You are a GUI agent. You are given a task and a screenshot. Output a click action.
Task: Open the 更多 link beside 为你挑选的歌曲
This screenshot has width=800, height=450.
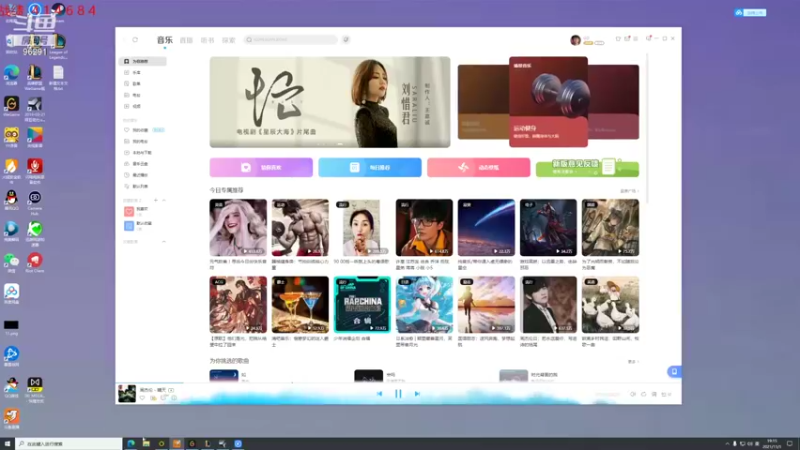633,361
